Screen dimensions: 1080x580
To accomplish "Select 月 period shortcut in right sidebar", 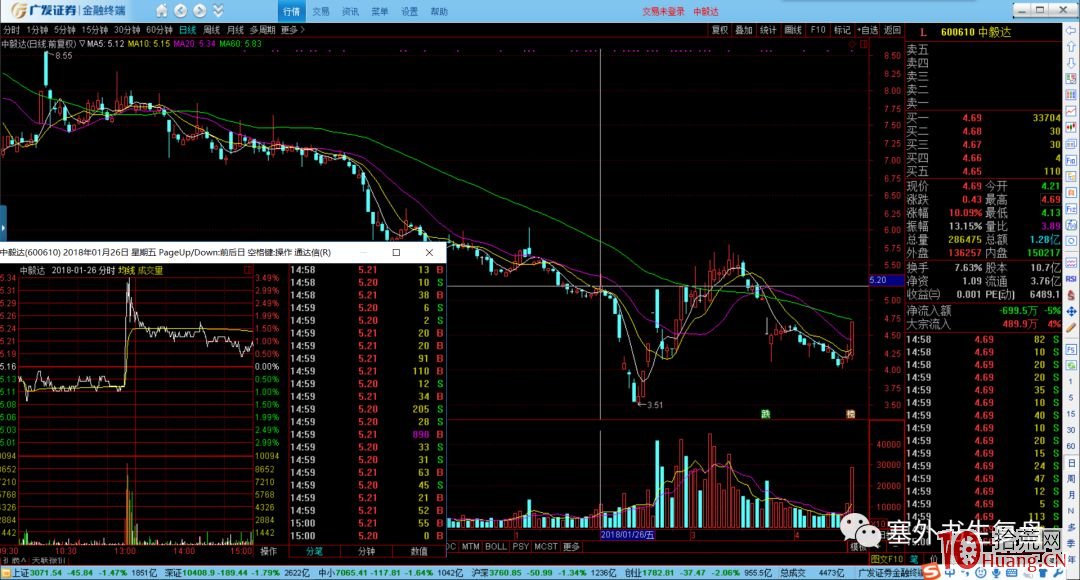I will [1071, 495].
